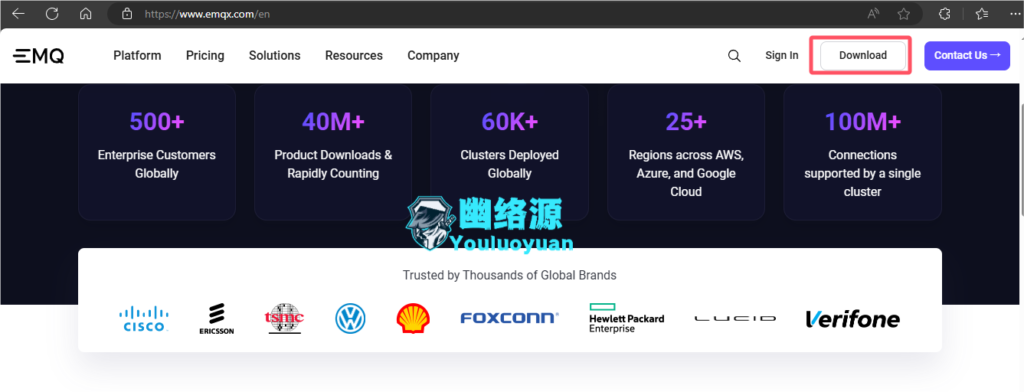The height and width of the screenshot is (392, 1024).
Task: Open the Company menu
Action: tap(433, 56)
